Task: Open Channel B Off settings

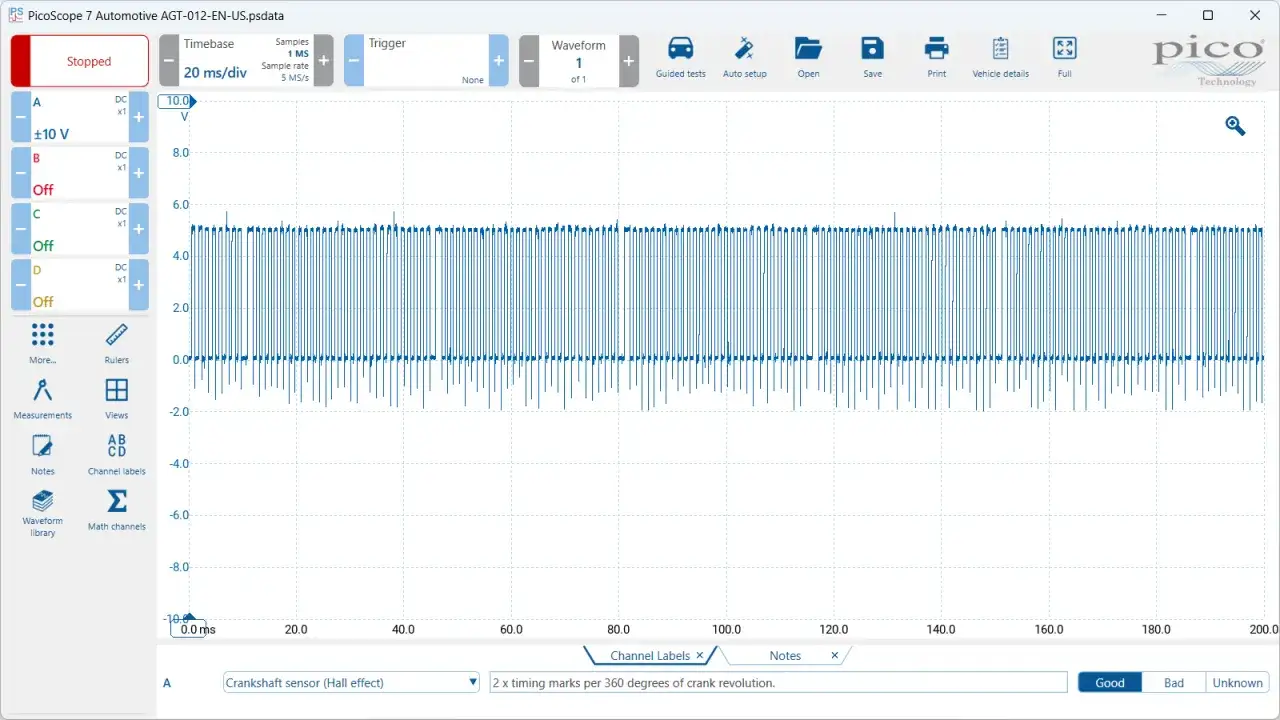Action: click(80, 173)
